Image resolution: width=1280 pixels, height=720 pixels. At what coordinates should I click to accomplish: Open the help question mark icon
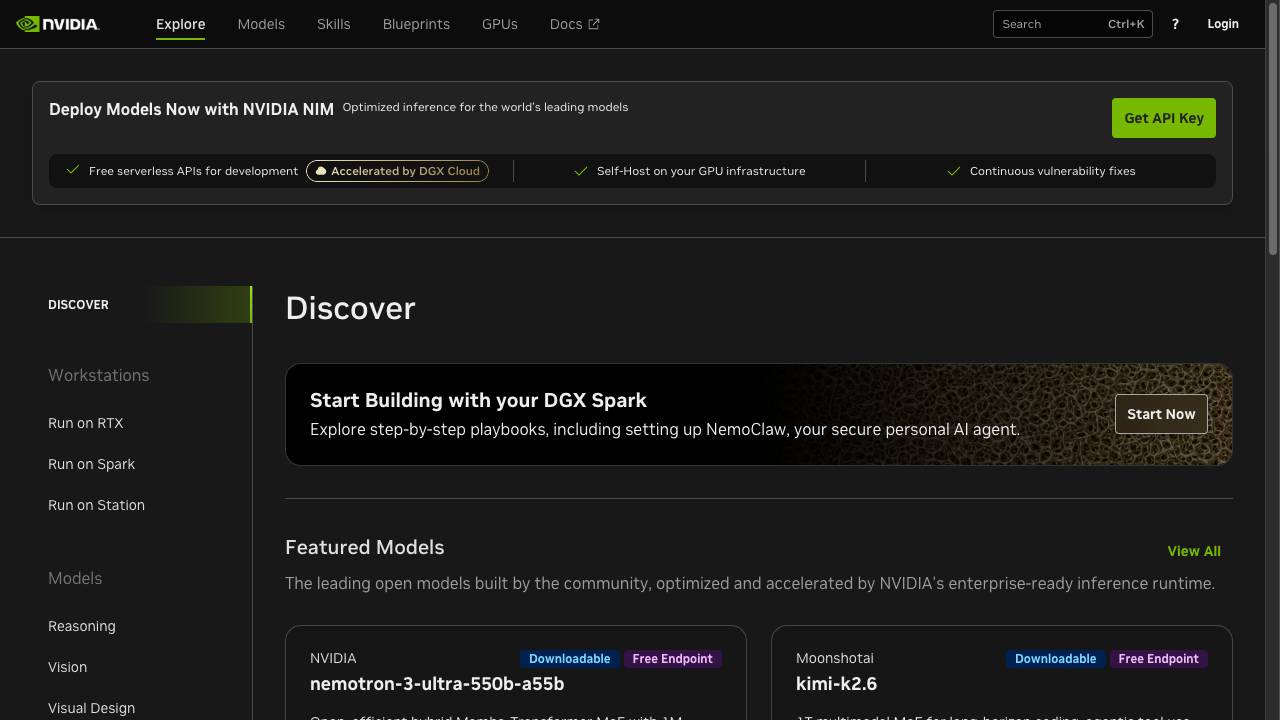[1175, 24]
